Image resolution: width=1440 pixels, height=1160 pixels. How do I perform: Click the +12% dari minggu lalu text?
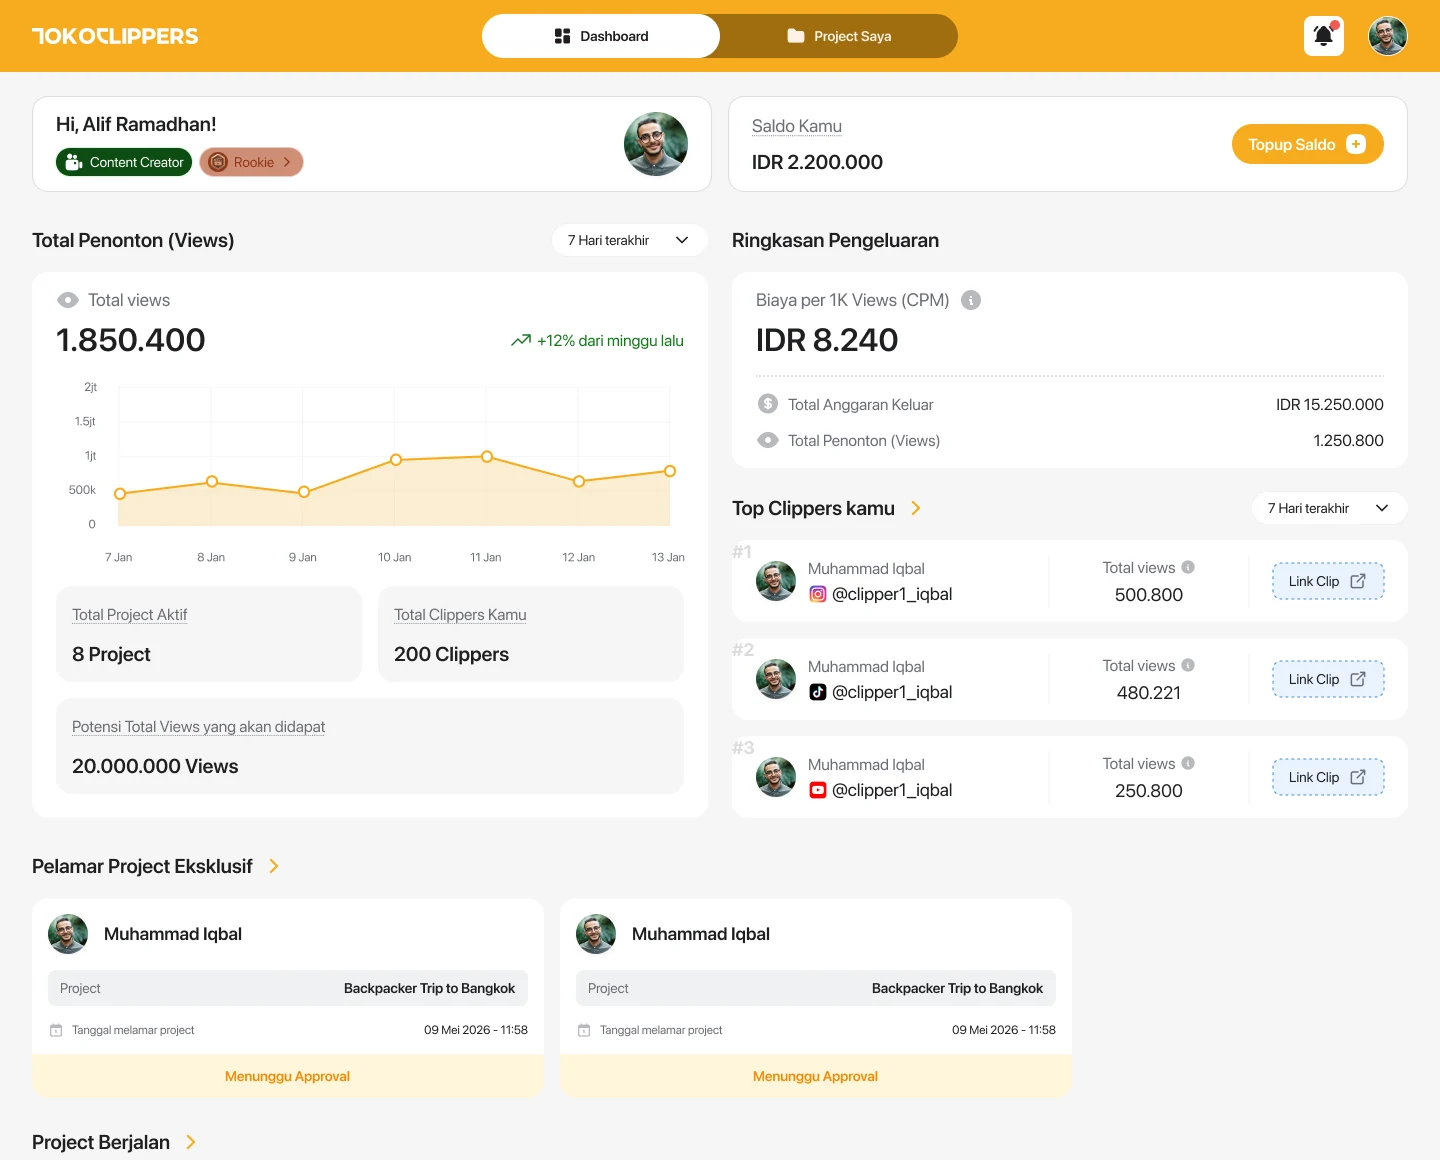pos(610,340)
